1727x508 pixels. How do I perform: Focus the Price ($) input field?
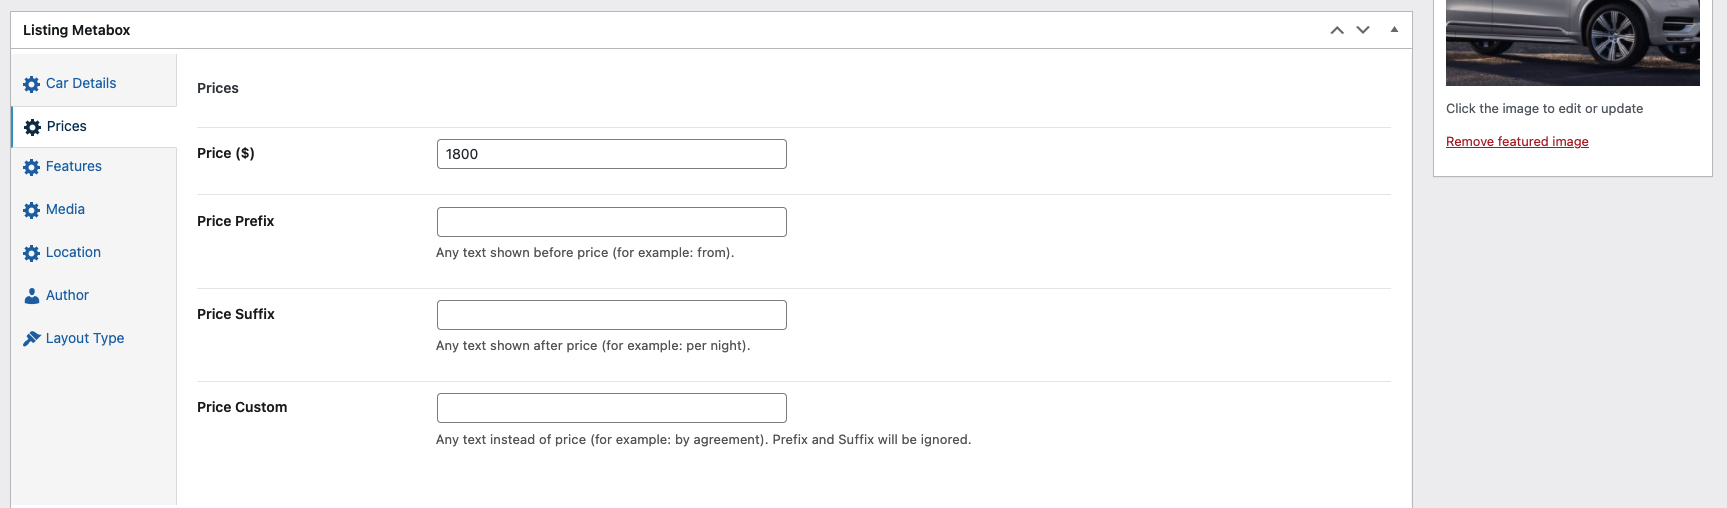point(611,154)
